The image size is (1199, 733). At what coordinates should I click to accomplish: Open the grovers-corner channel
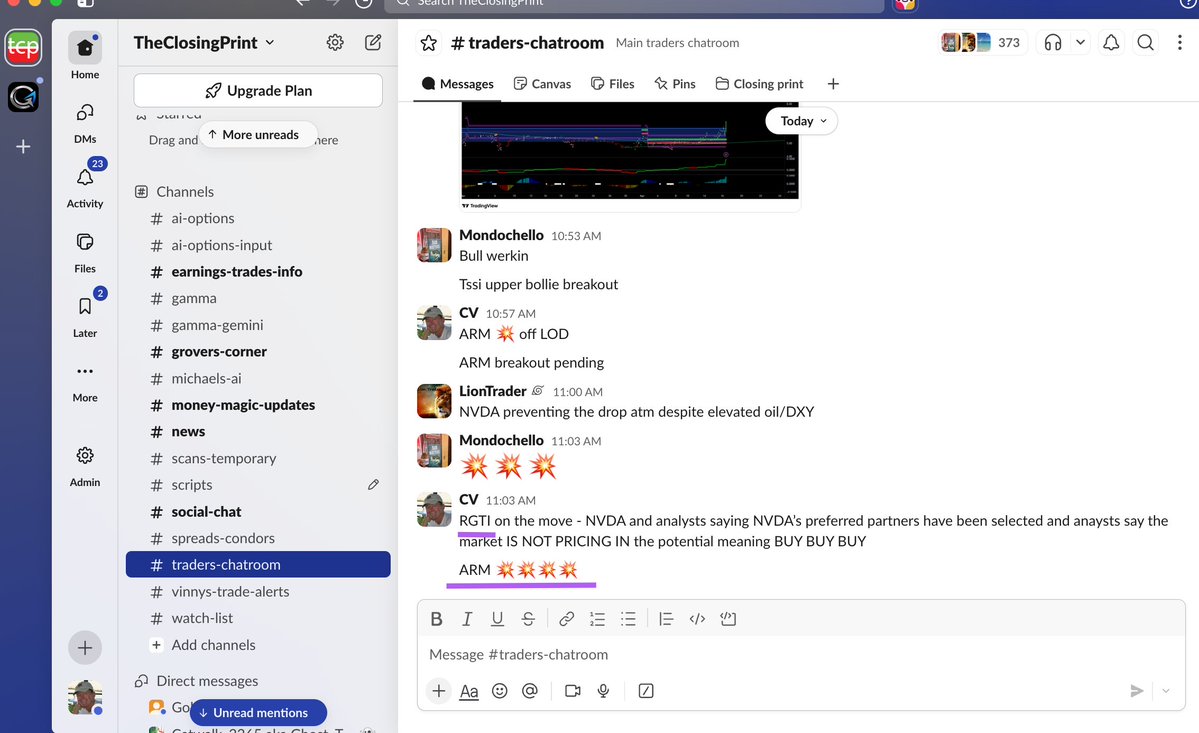[x=258, y=352]
